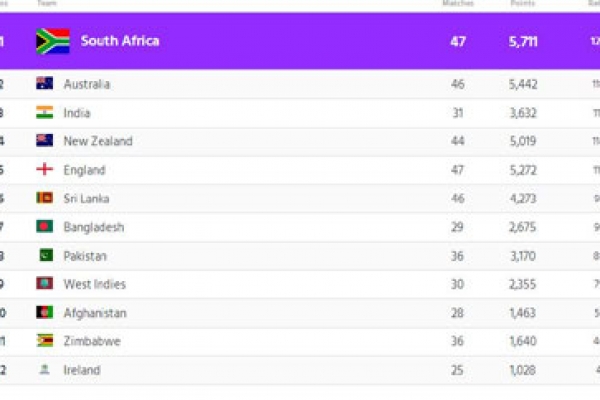Screen dimensions: 600x400
Task: Click the West Indies flag icon
Action: click(x=45, y=284)
